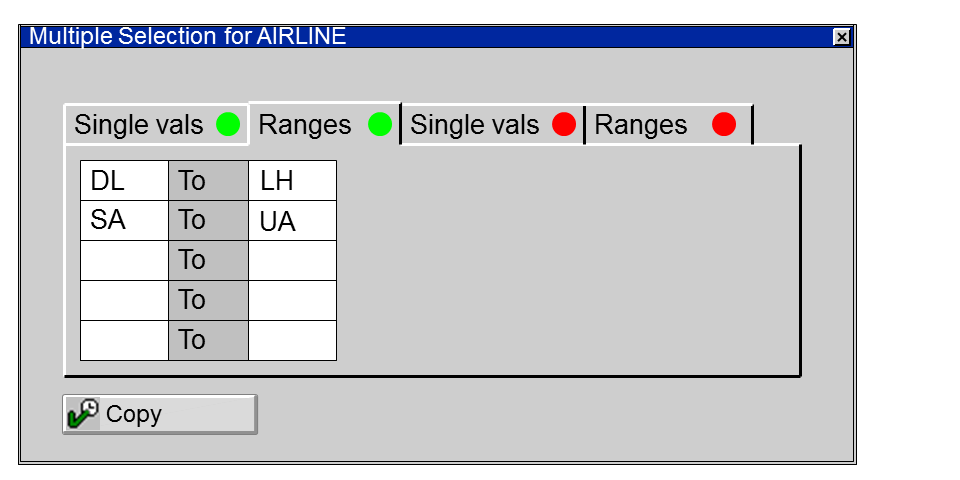Switch to the red Single vals tab
The height and width of the screenshot is (480, 960).
pos(476,125)
